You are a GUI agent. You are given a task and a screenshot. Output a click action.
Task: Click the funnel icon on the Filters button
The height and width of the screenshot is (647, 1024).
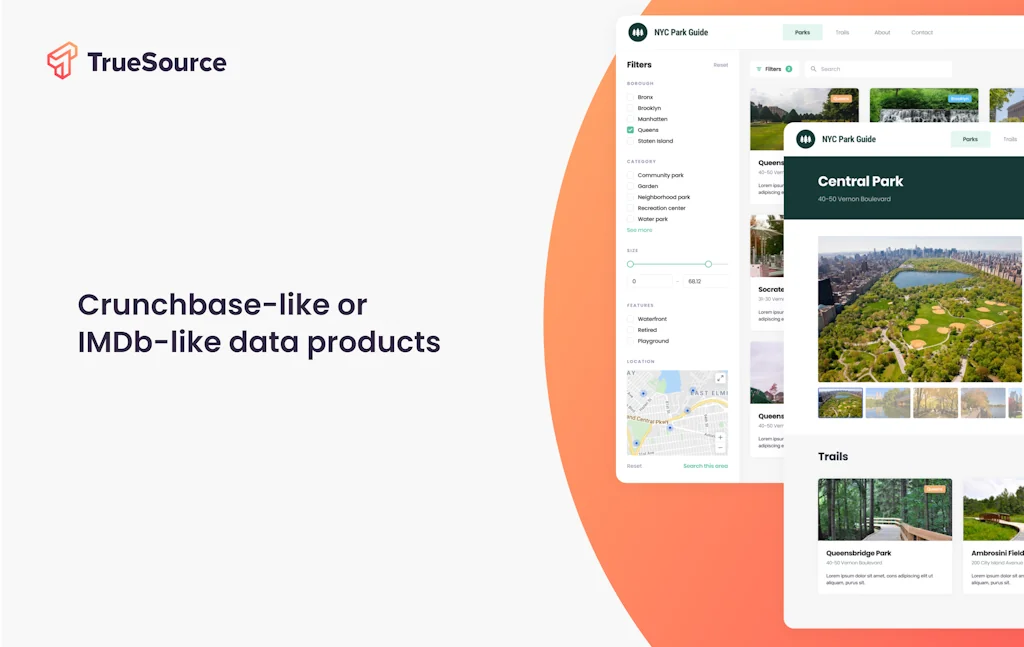pyautogui.click(x=758, y=69)
